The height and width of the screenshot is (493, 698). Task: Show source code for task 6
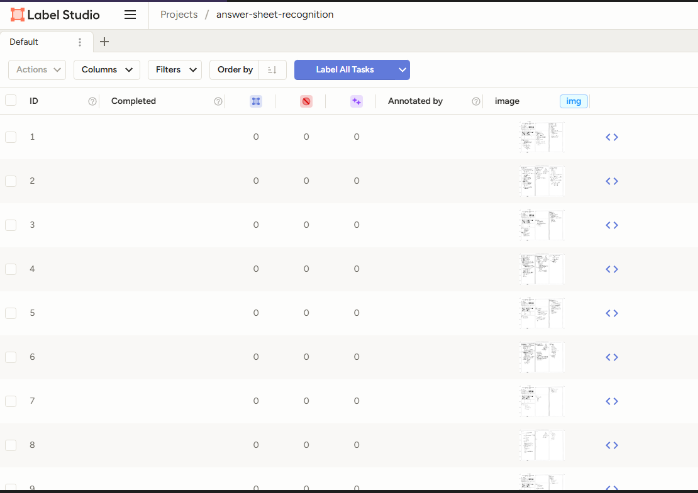point(612,357)
